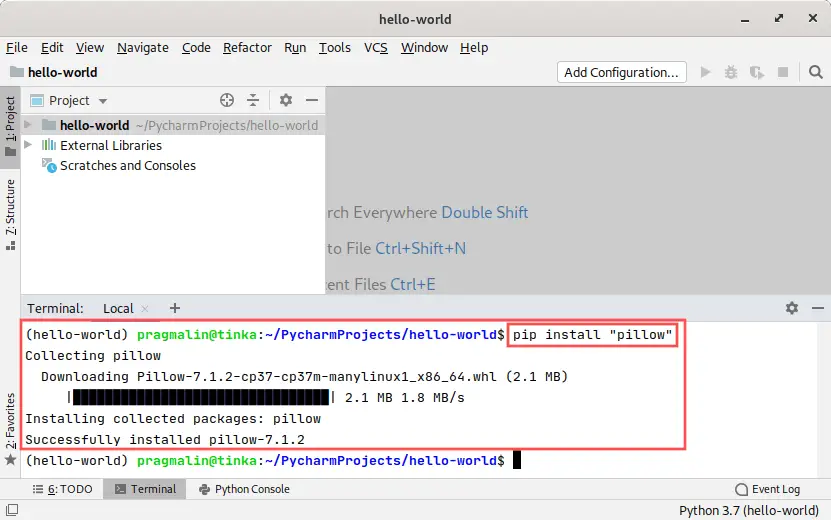Click Python 3.7 (hello-world) interpreter in status bar
Viewport: 831px width, 520px height.
tap(749, 510)
